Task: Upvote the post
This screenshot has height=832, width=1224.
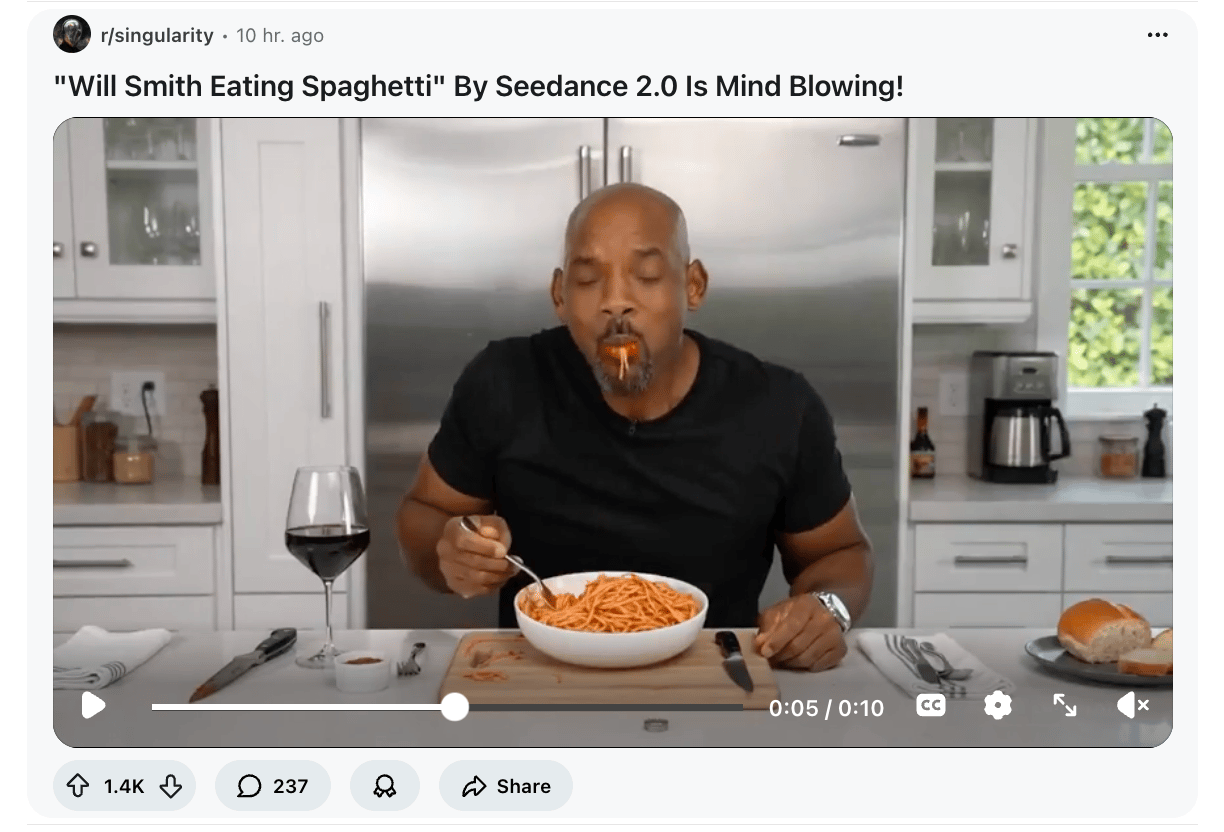Action: (77, 787)
